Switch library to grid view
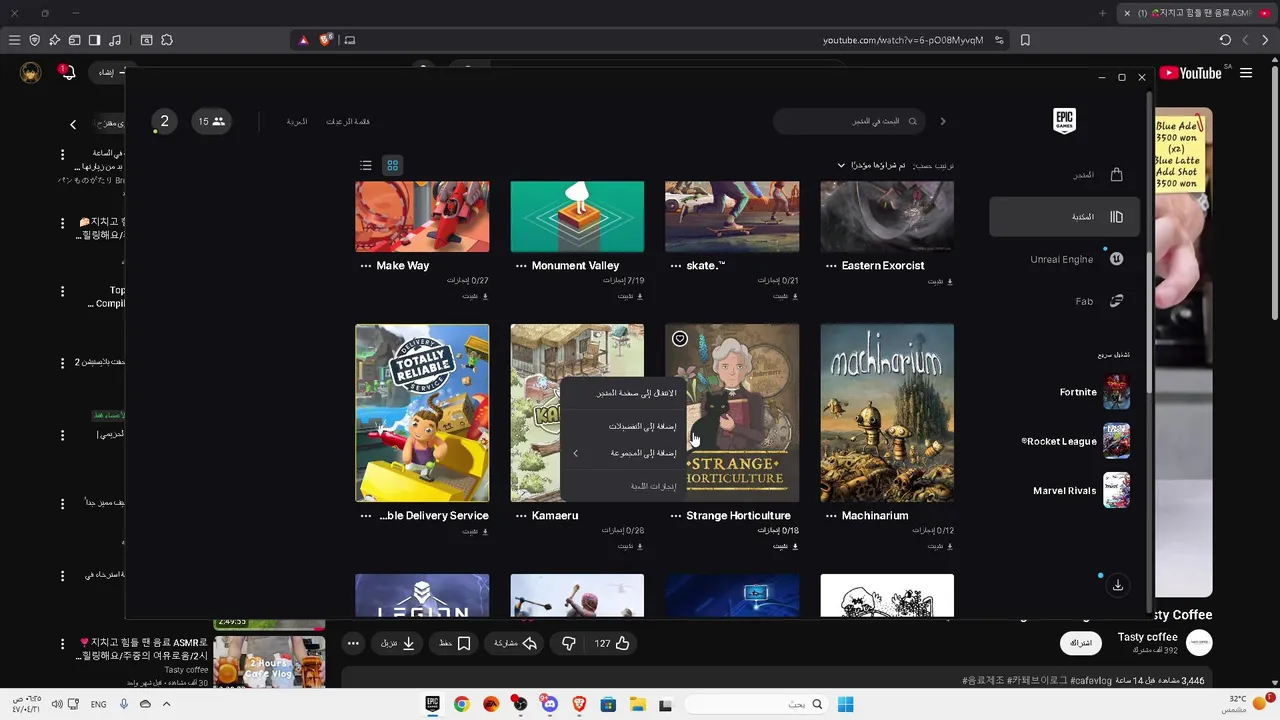Viewport: 1280px width, 720px height. pyautogui.click(x=393, y=165)
